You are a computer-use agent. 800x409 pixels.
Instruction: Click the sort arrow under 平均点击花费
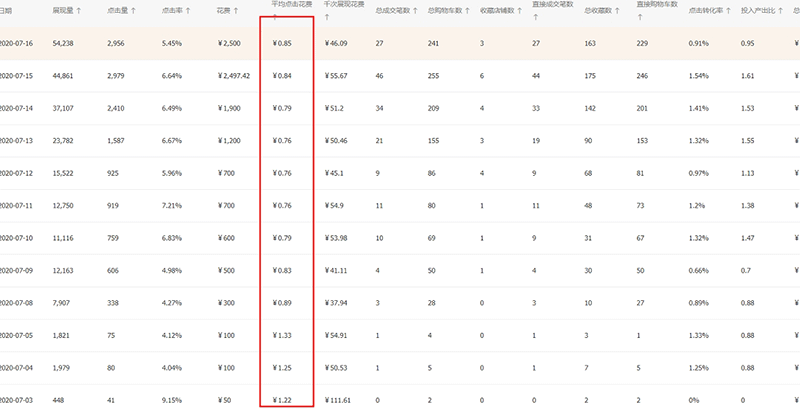[x=275, y=17]
